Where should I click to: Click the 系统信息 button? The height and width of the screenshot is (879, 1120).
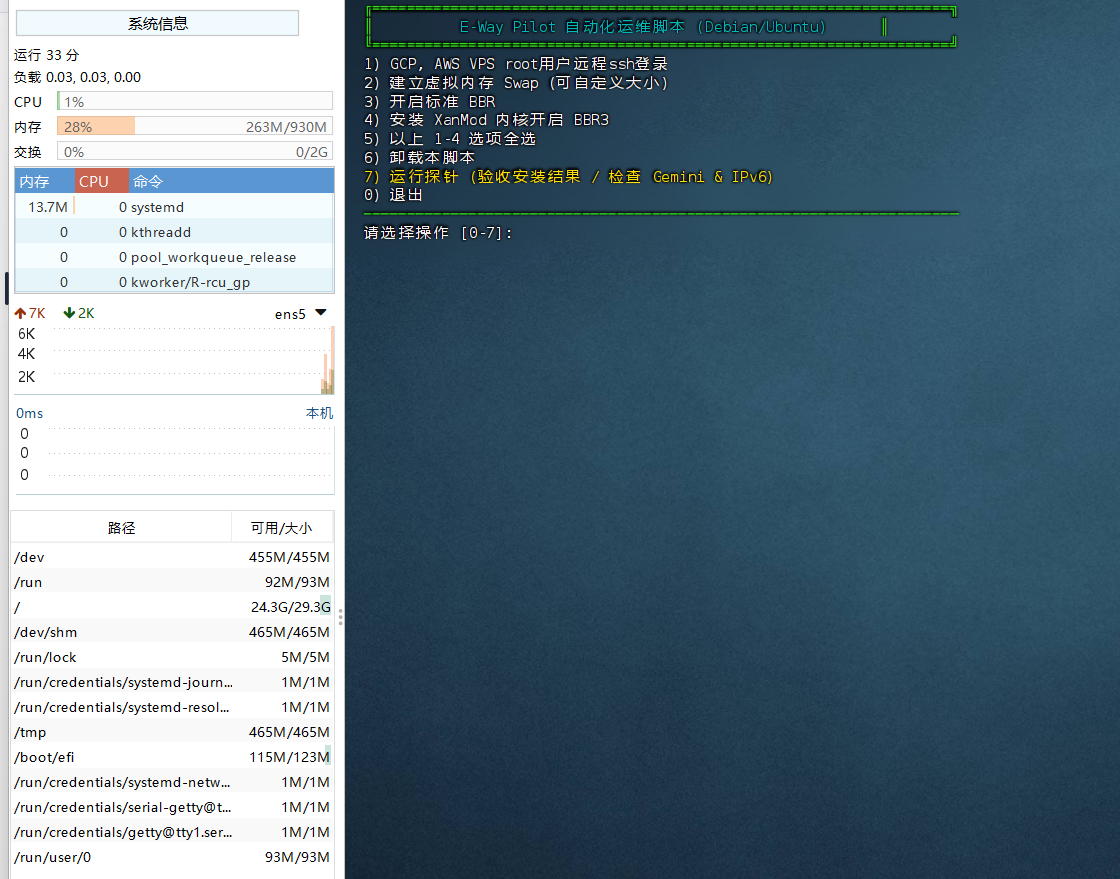pyautogui.click(x=158, y=23)
